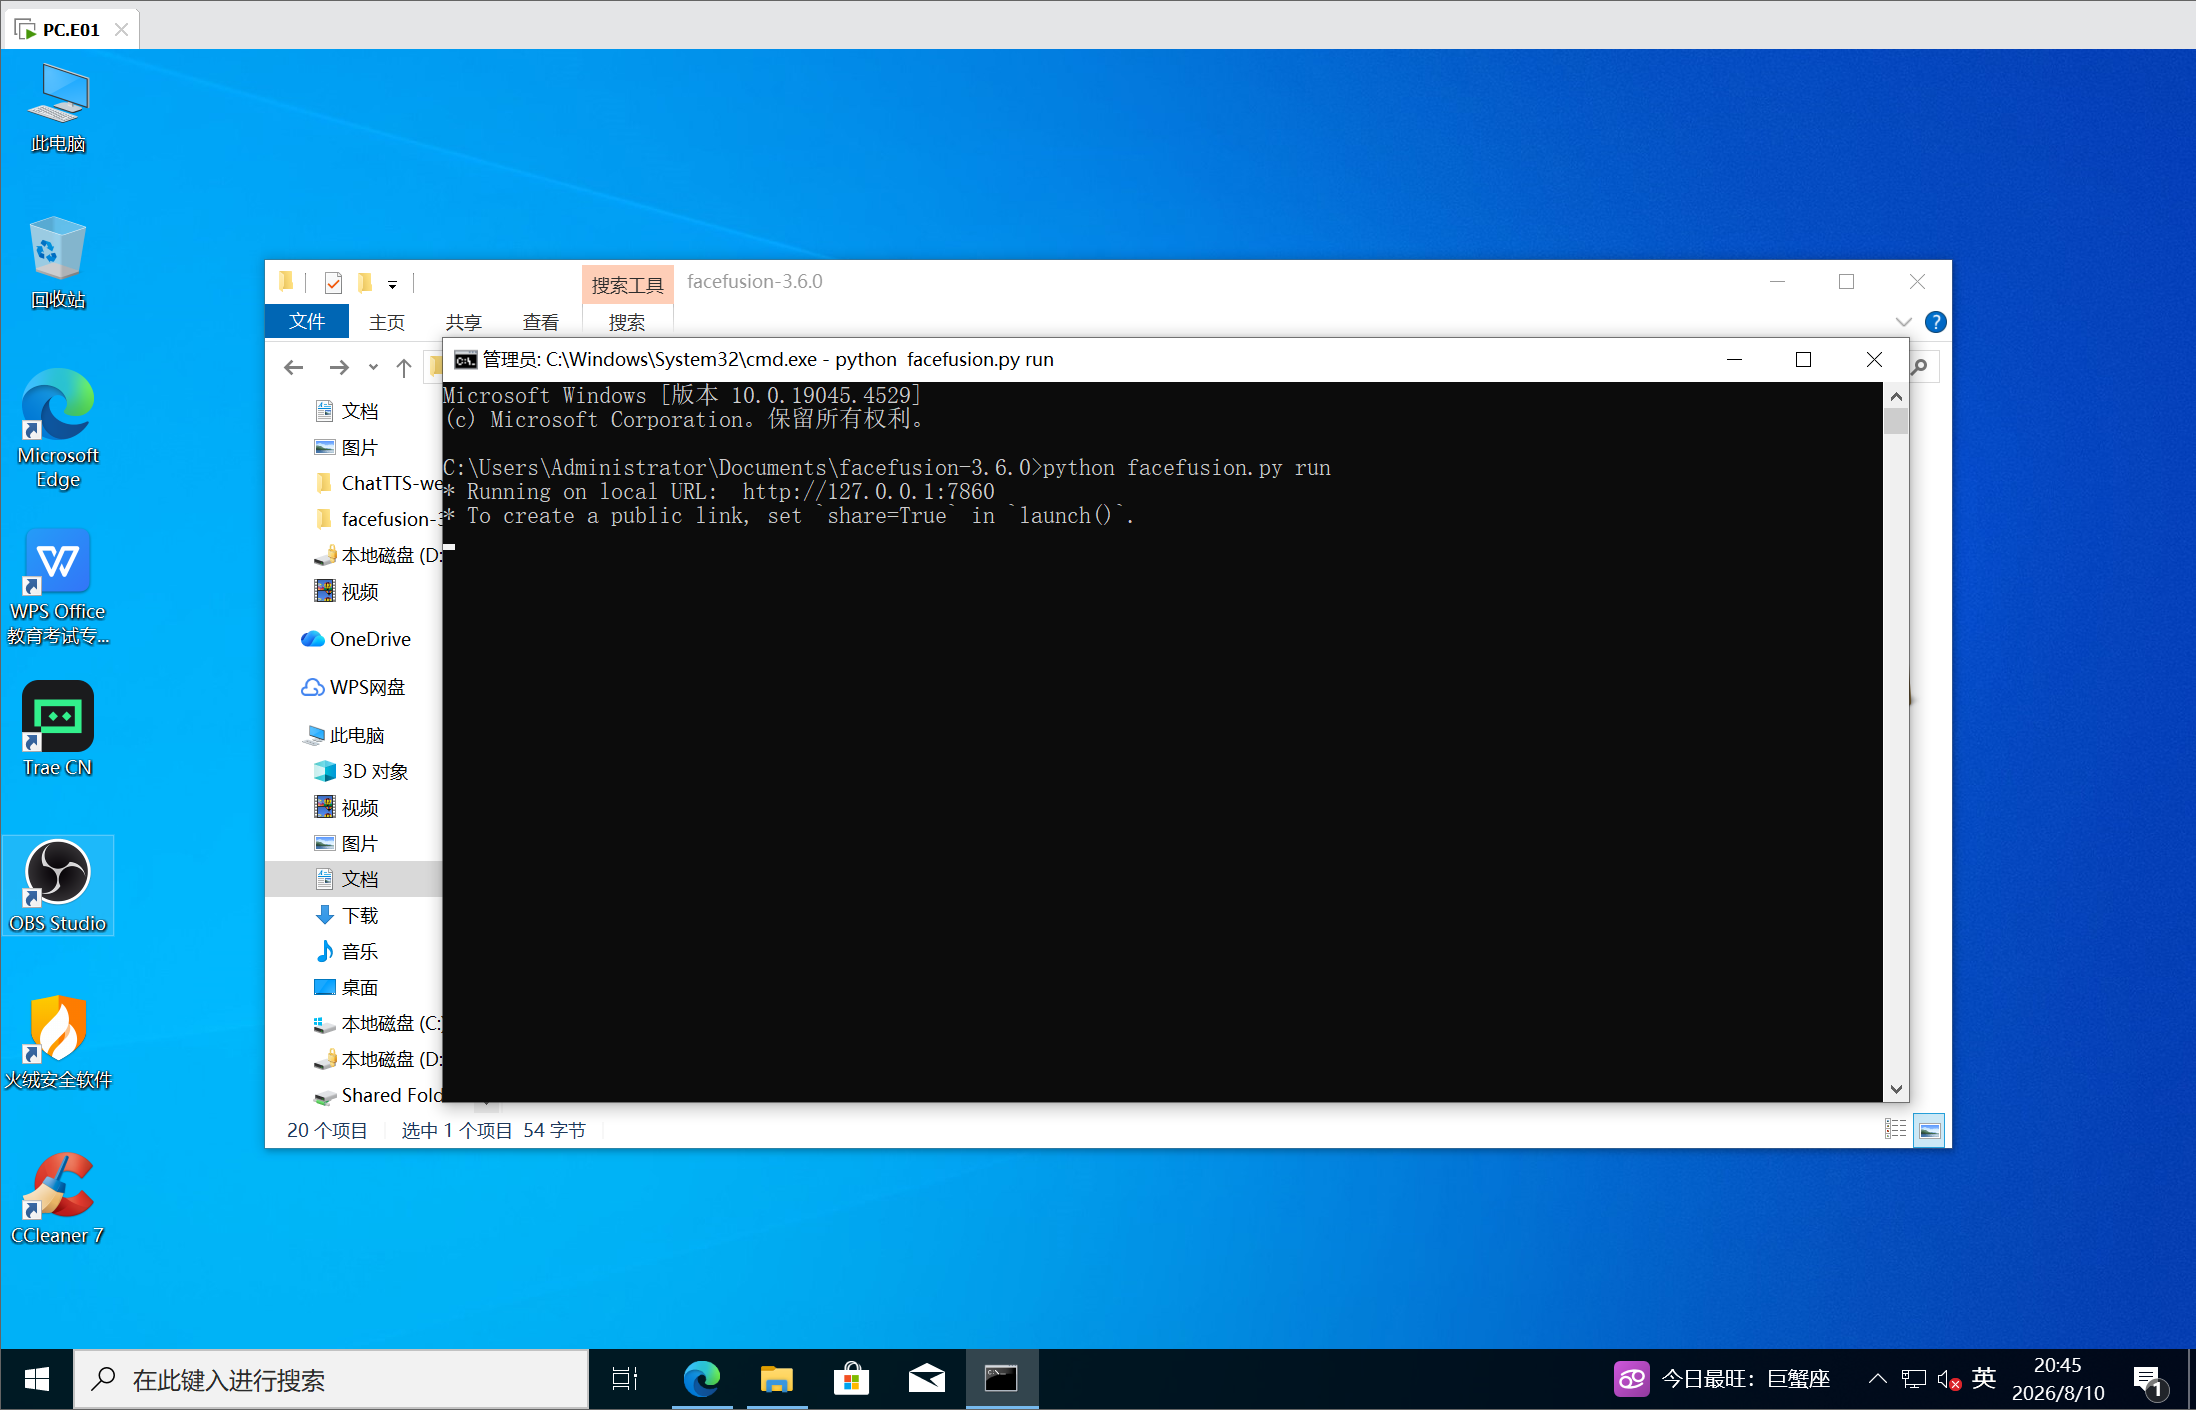This screenshot has width=2196, height=1410.
Task: Expand Explorer ribbon chevron
Action: (x=1903, y=322)
